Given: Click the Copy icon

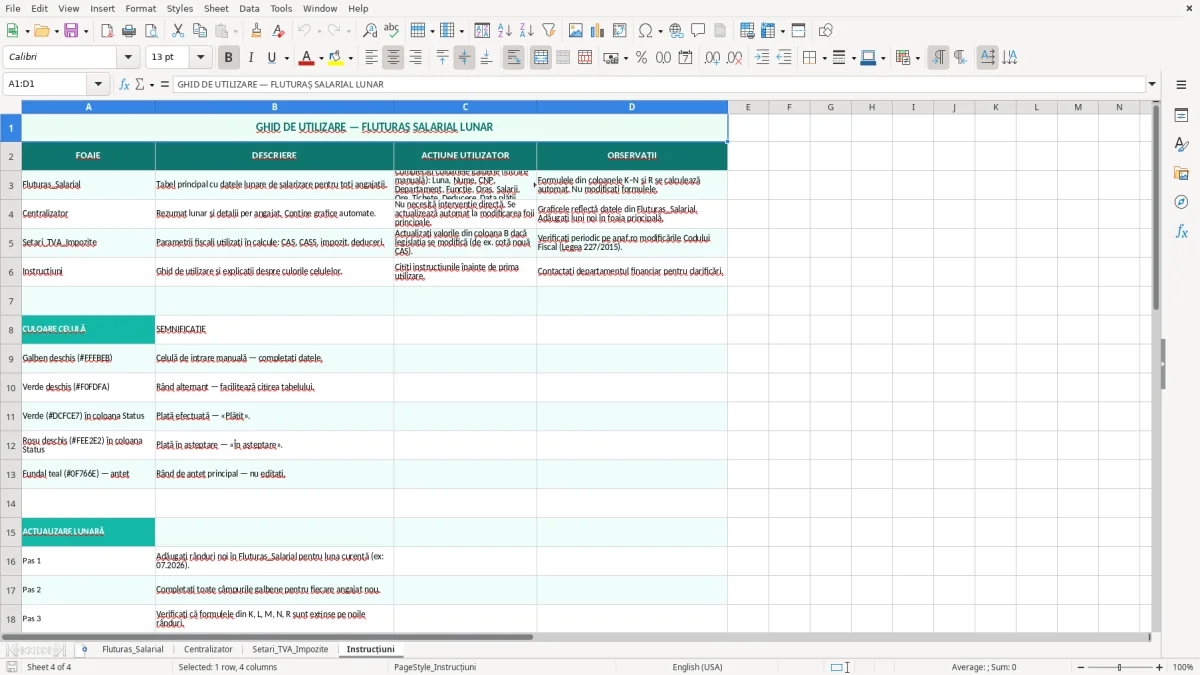Looking at the screenshot, I should [x=200, y=31].
